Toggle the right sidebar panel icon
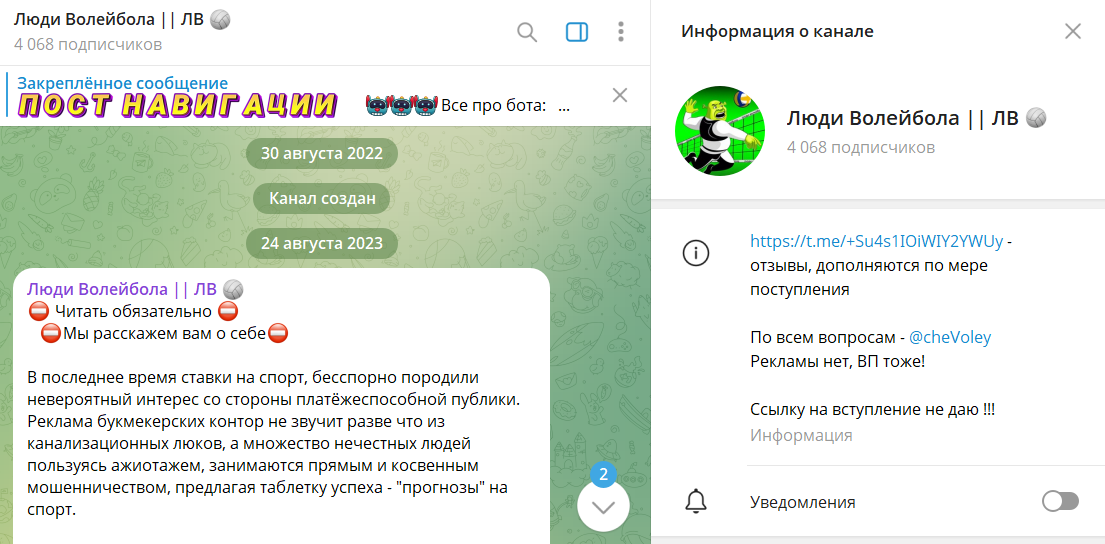The image size is (1105, 544). [576, 32]
